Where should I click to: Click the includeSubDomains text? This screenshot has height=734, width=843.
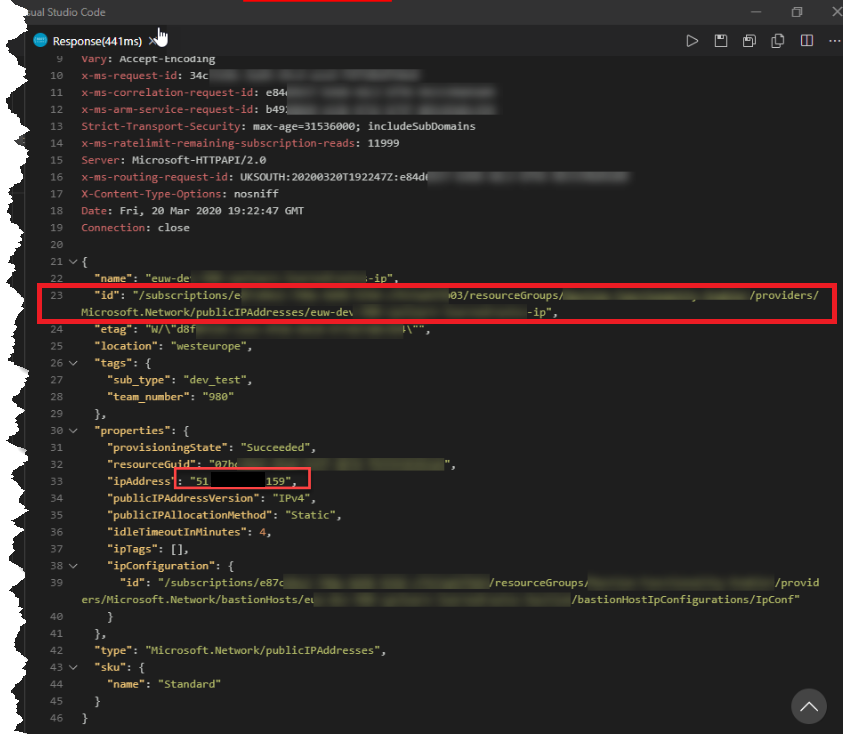click(422, 126)
